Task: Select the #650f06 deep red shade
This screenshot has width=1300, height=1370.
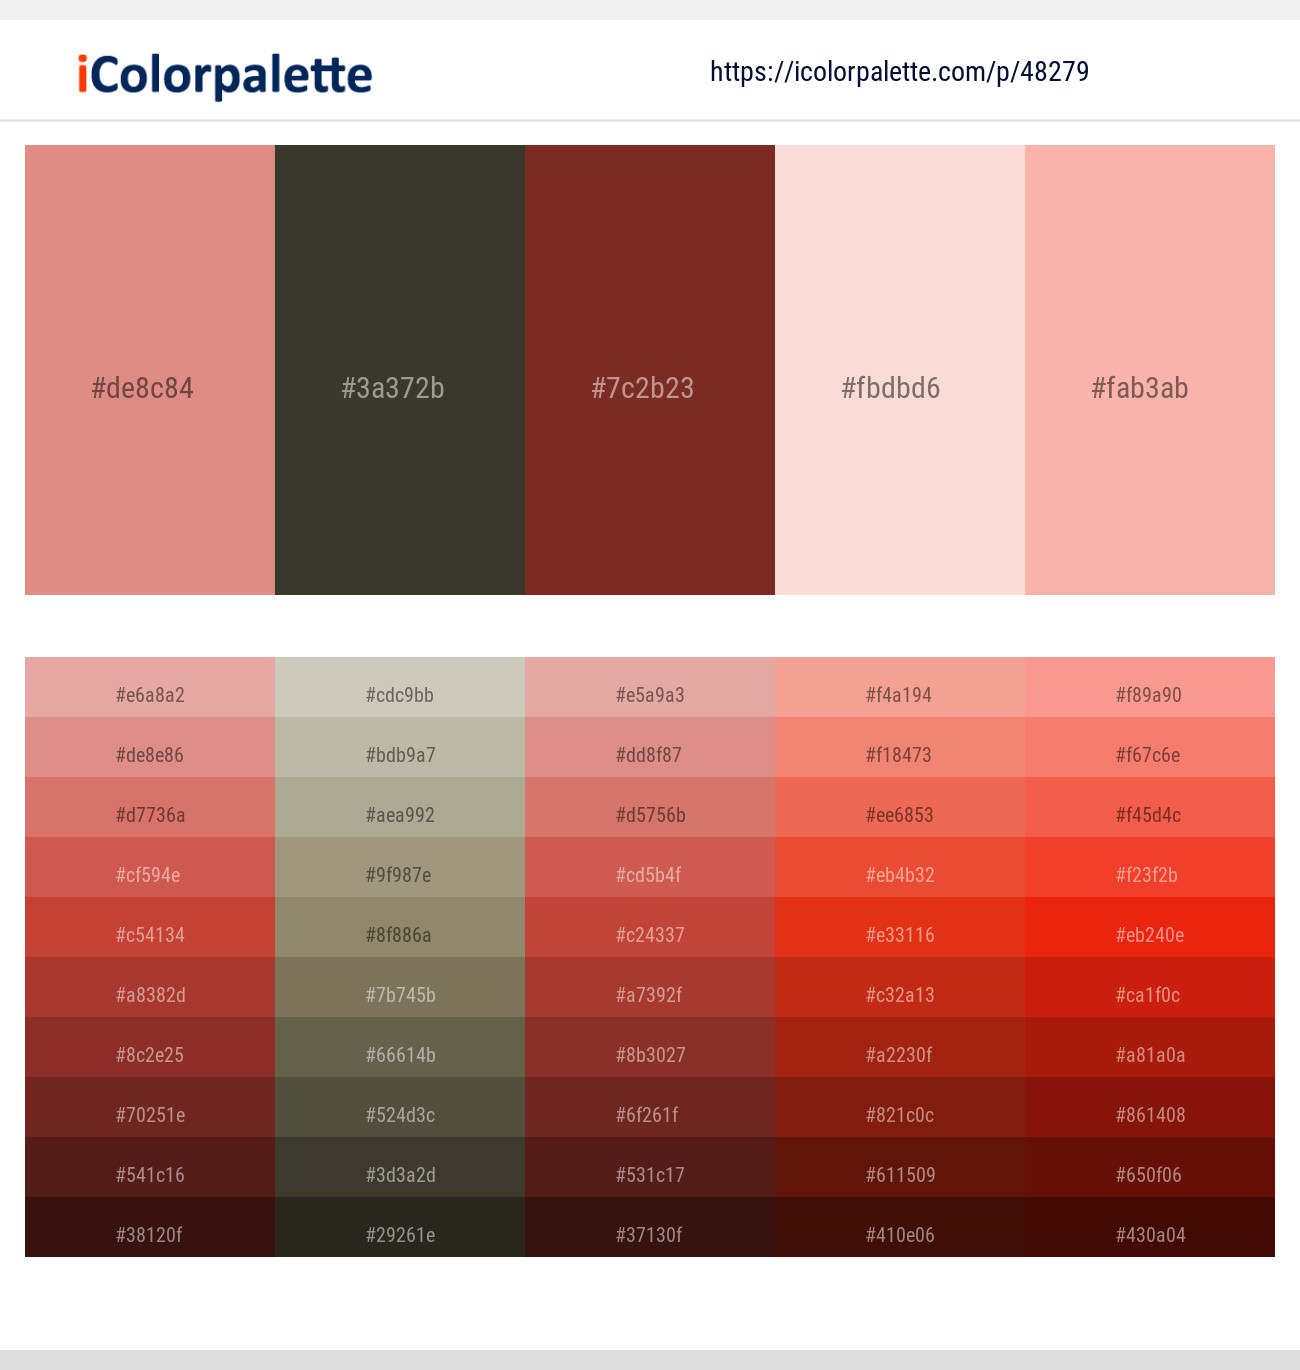Action: click(x=1149, y=1175)
